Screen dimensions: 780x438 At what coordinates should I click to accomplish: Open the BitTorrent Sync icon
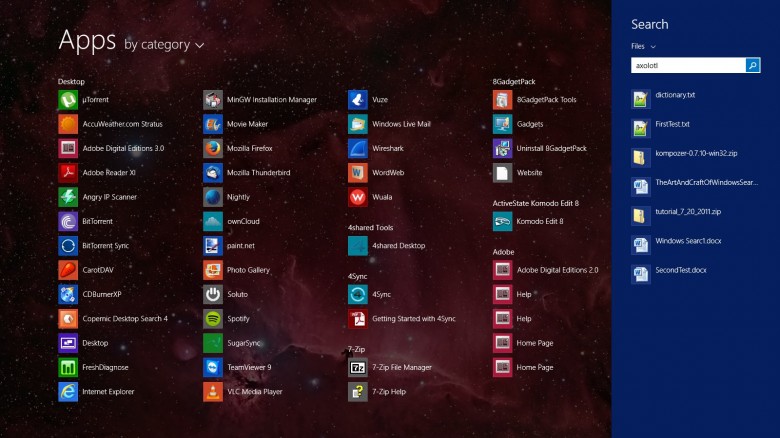[68, 245]
